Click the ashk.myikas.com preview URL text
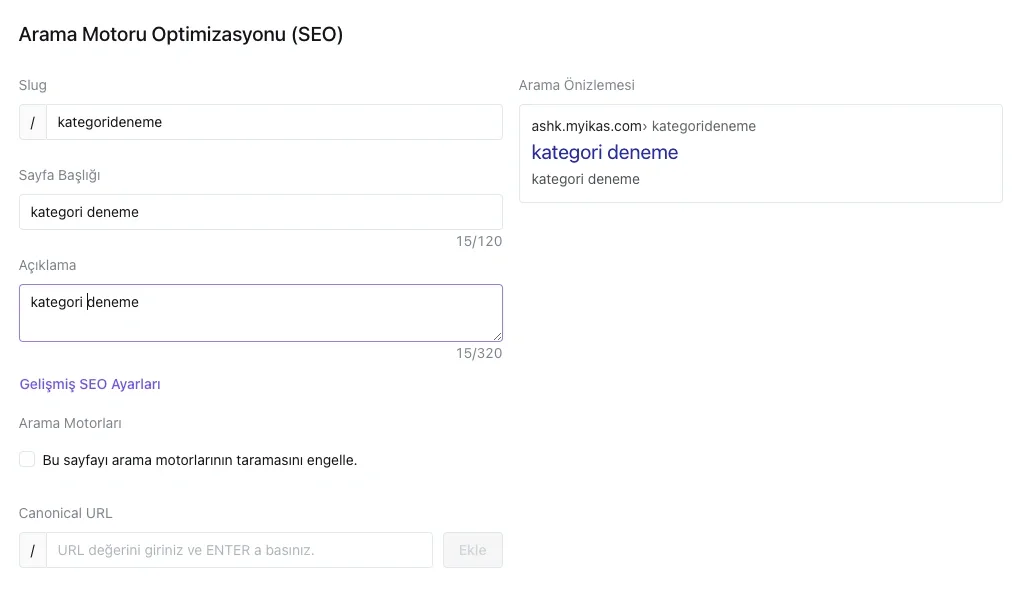This screenshot has height=610, width=1017. [x=586, y=126]
